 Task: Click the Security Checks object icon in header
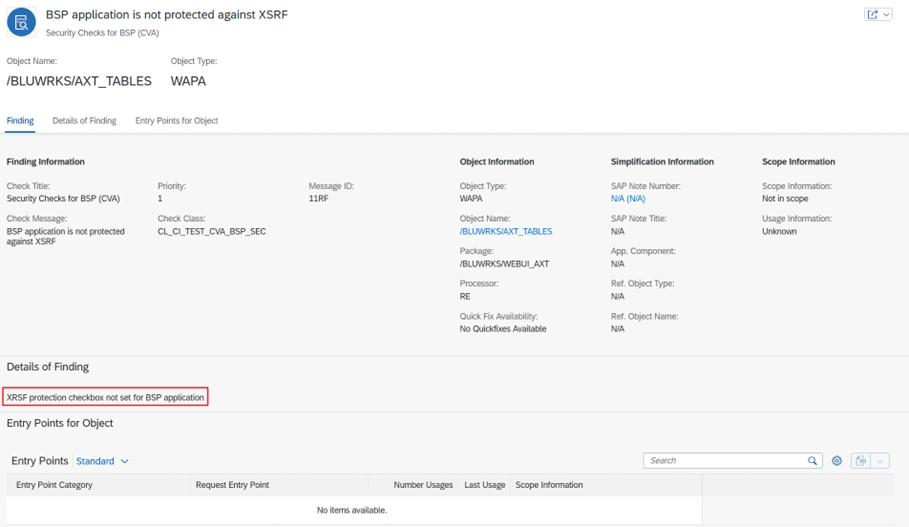21,22
